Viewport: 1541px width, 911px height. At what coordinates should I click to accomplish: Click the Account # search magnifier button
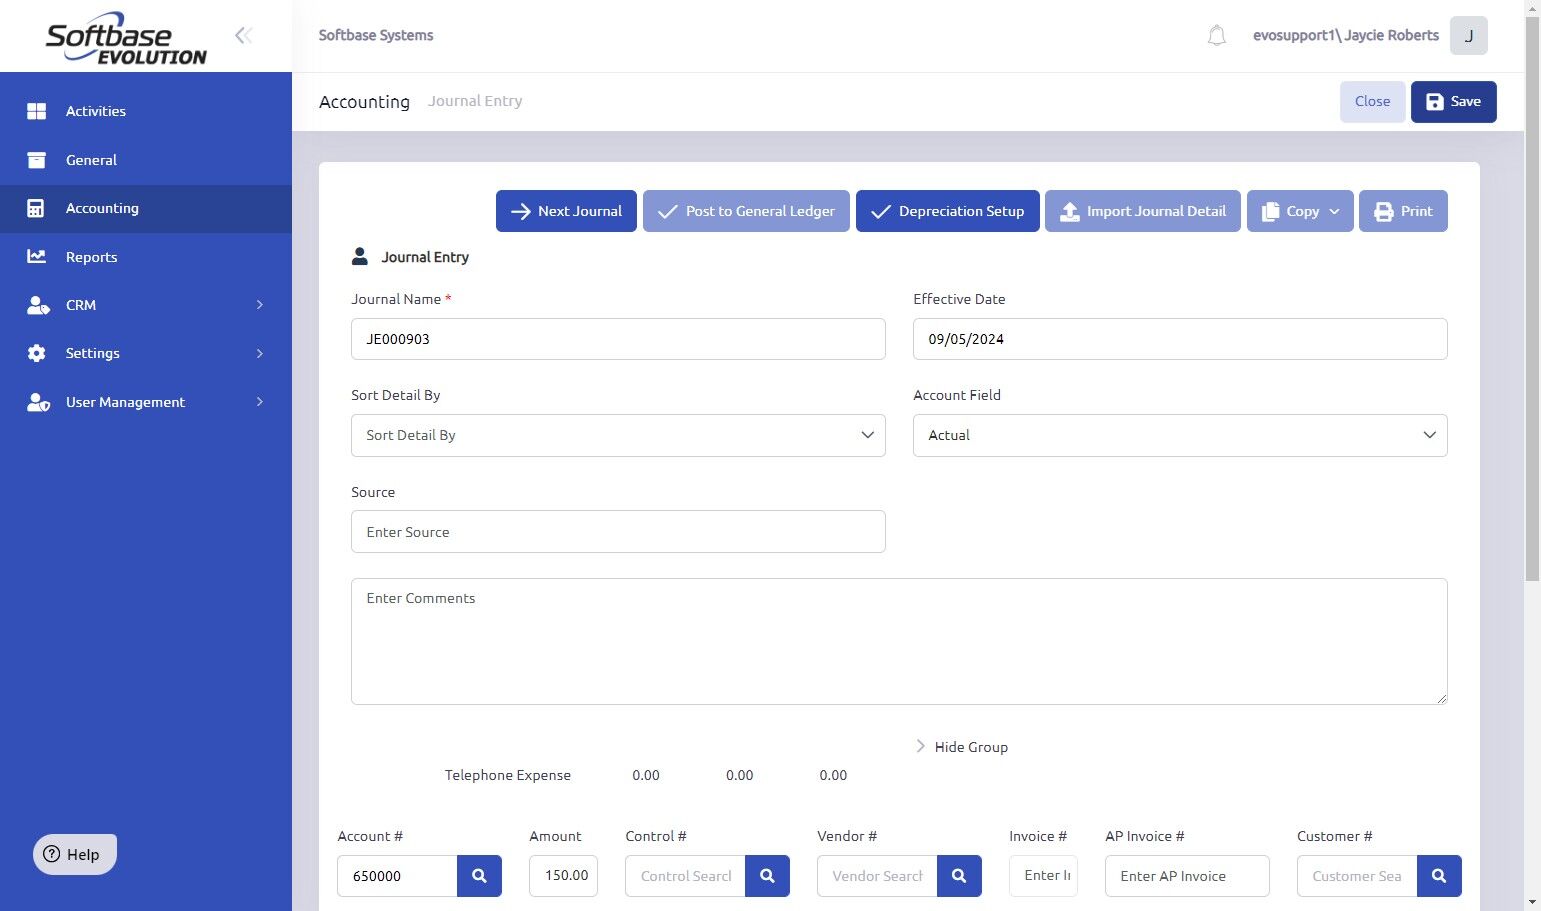479,876
